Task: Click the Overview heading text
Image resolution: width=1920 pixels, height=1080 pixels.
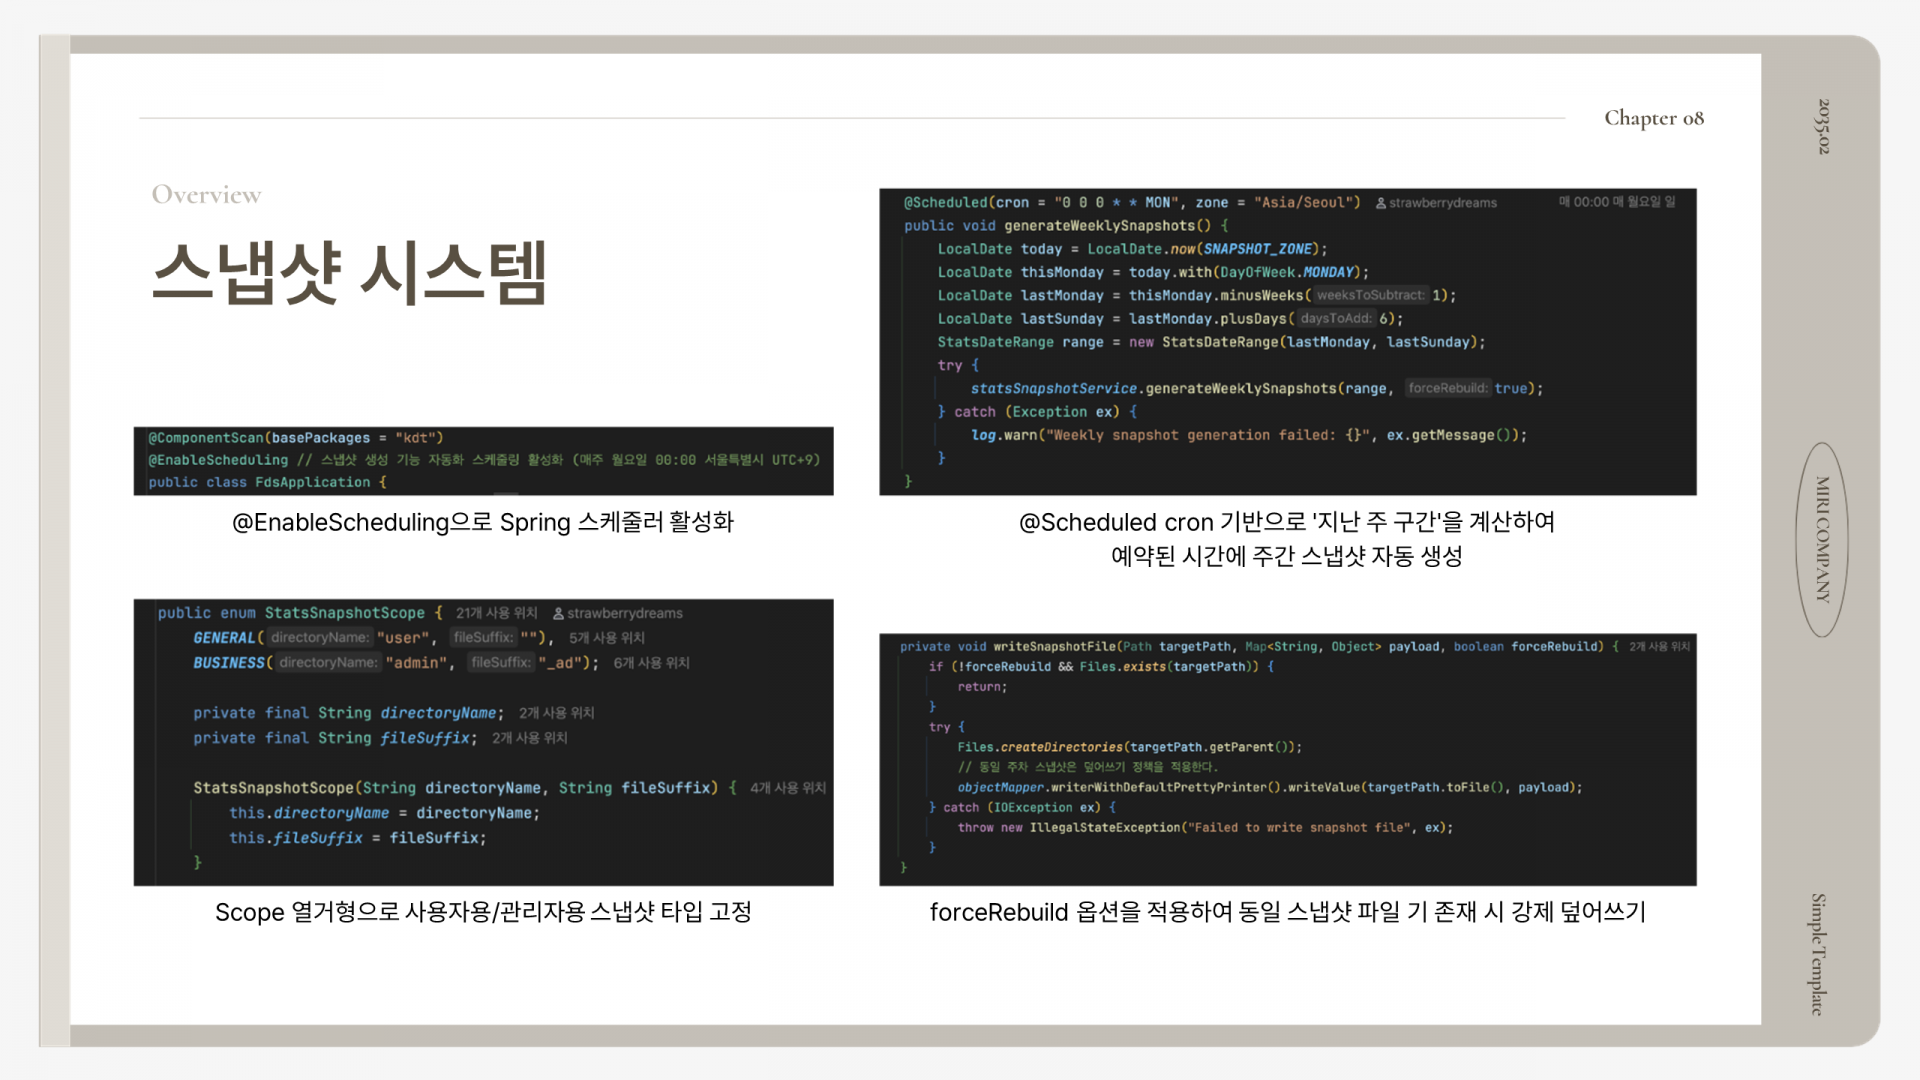Action: (206, 194)
